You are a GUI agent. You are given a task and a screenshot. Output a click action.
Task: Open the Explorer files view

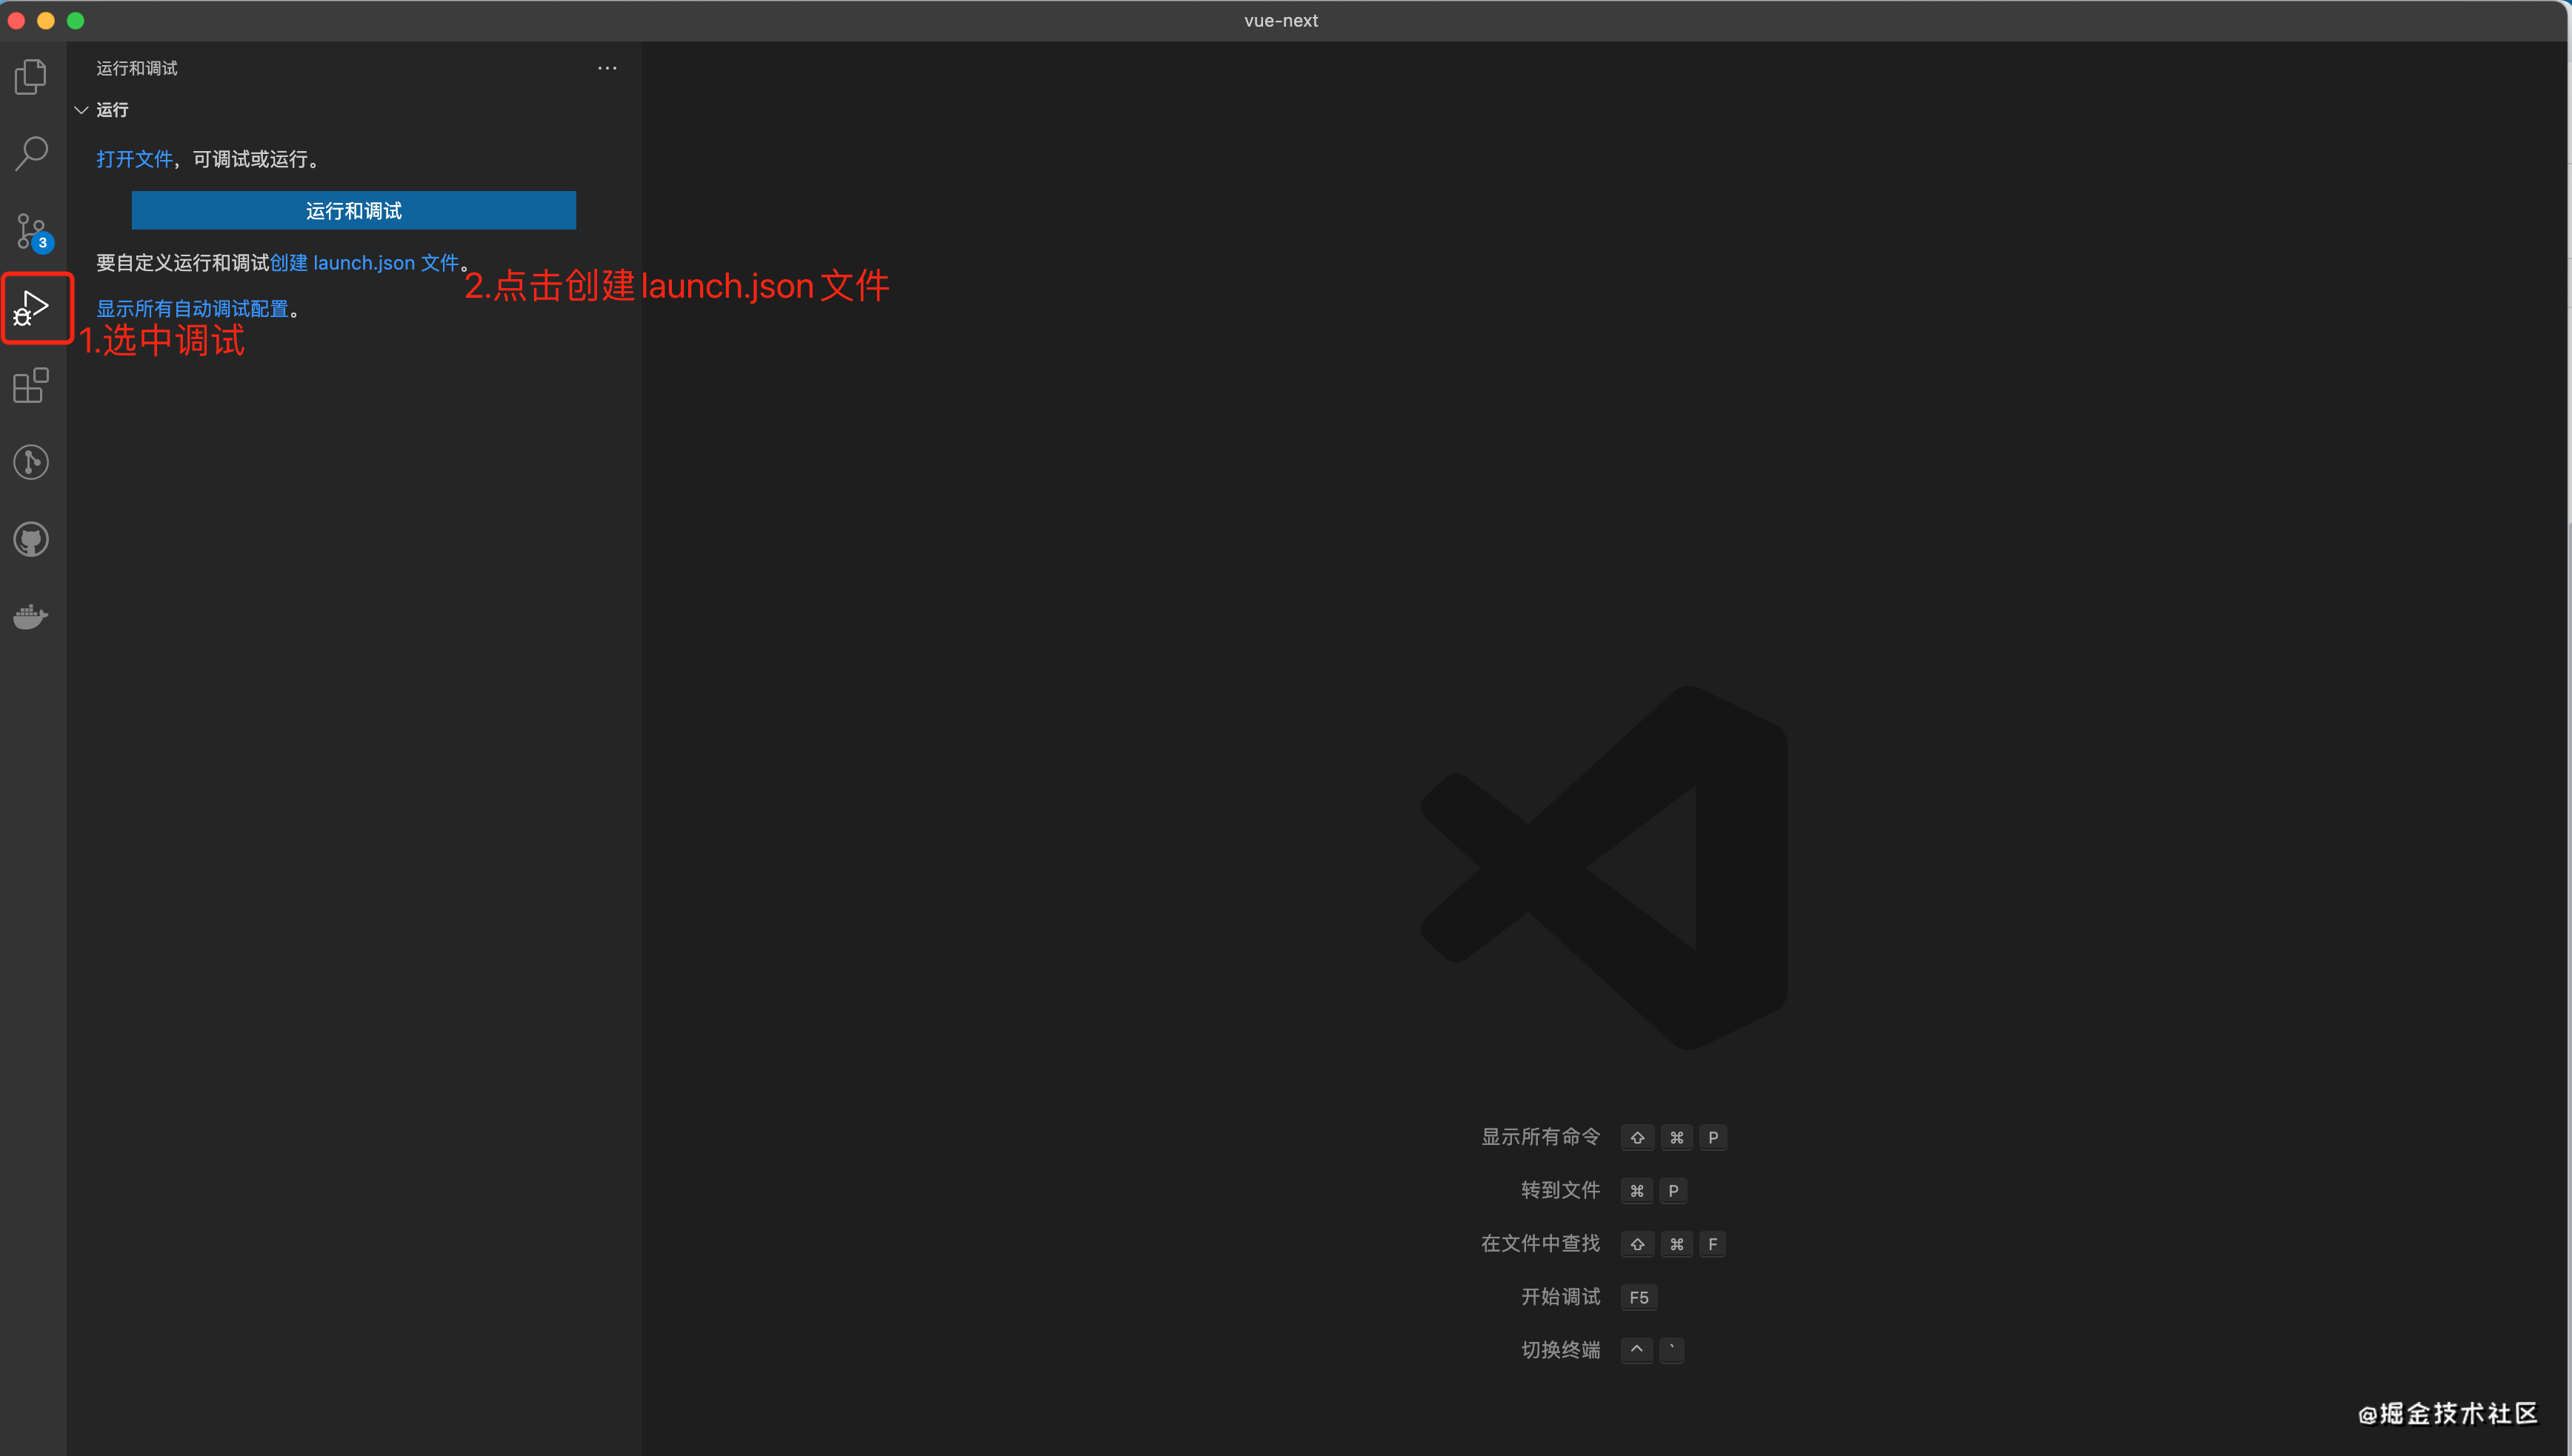[x=31, y=76]
